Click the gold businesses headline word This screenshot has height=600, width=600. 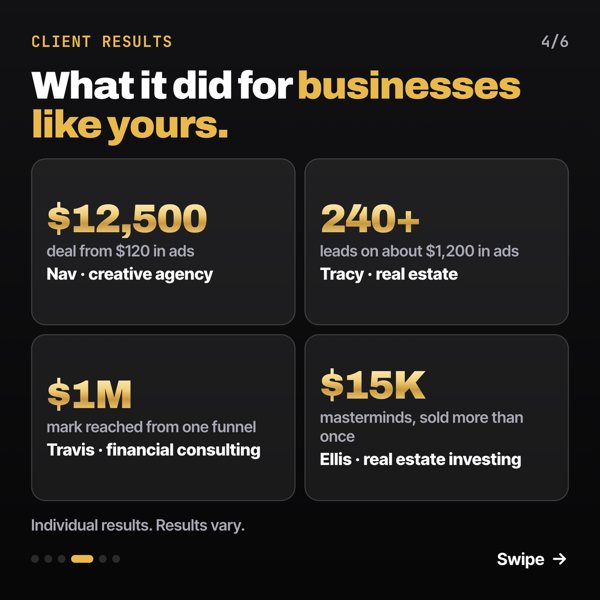coord(409,86)
